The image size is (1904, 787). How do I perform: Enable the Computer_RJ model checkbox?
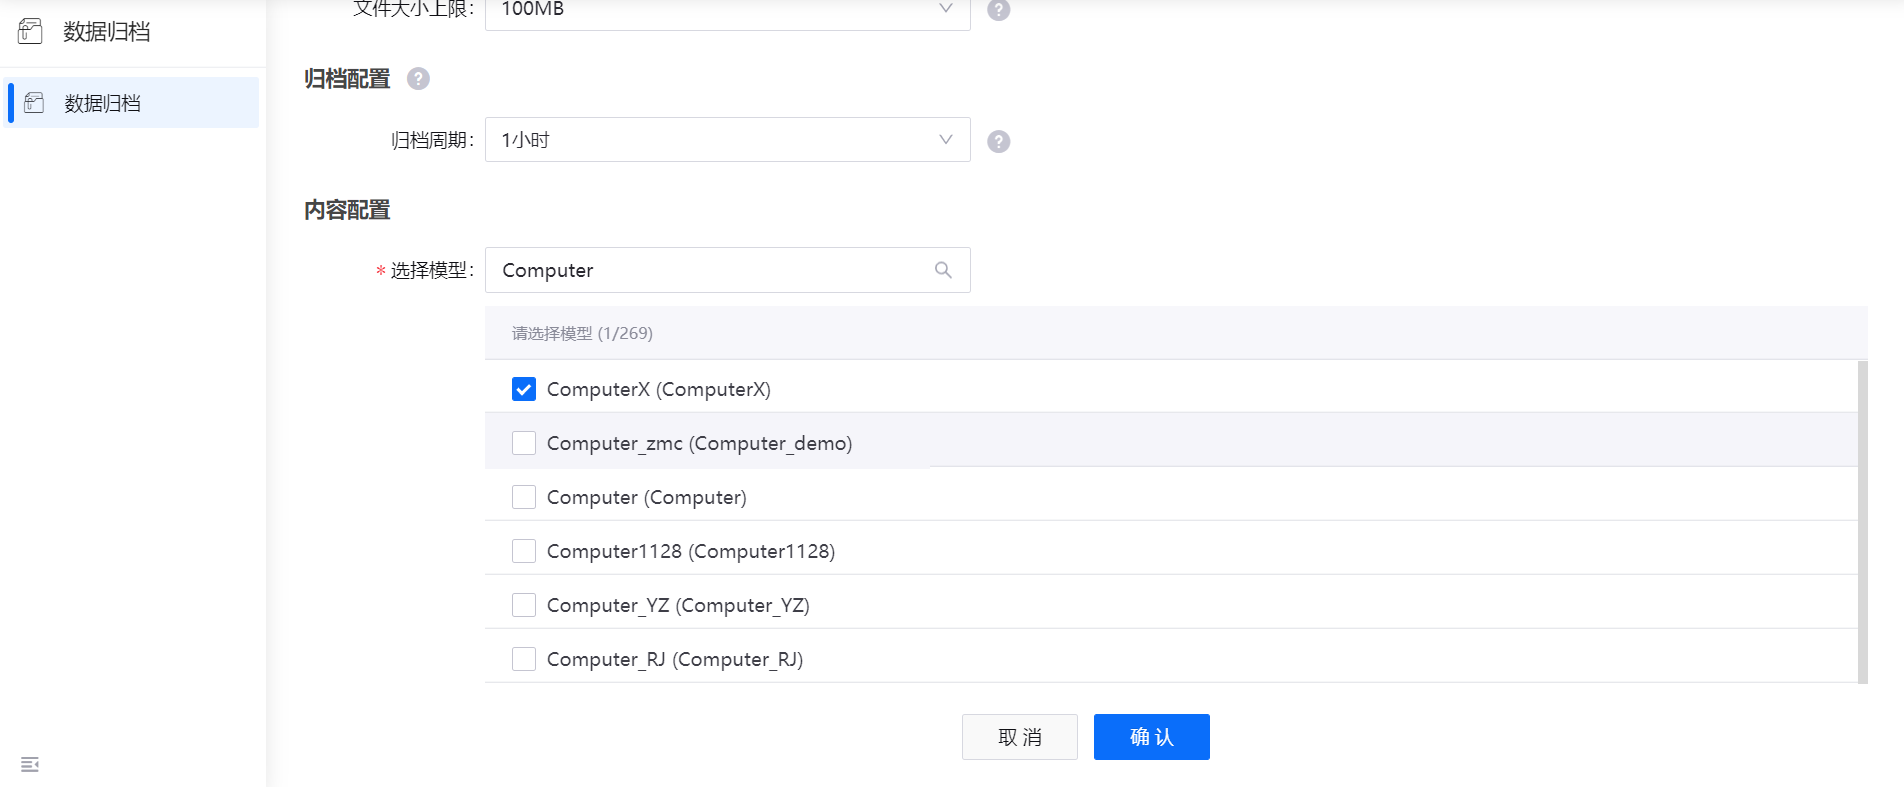click(524, 659)
